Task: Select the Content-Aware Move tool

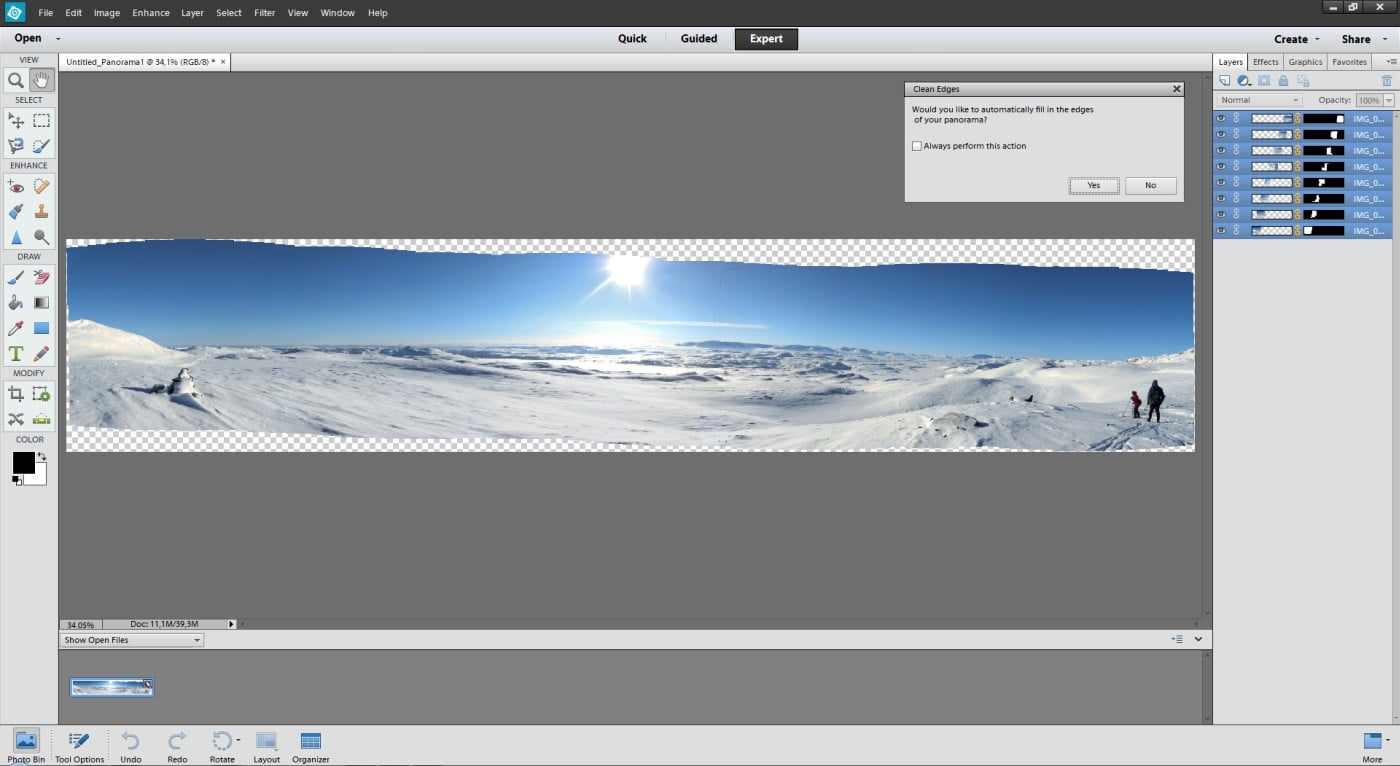Action: (x=16, y=419)
